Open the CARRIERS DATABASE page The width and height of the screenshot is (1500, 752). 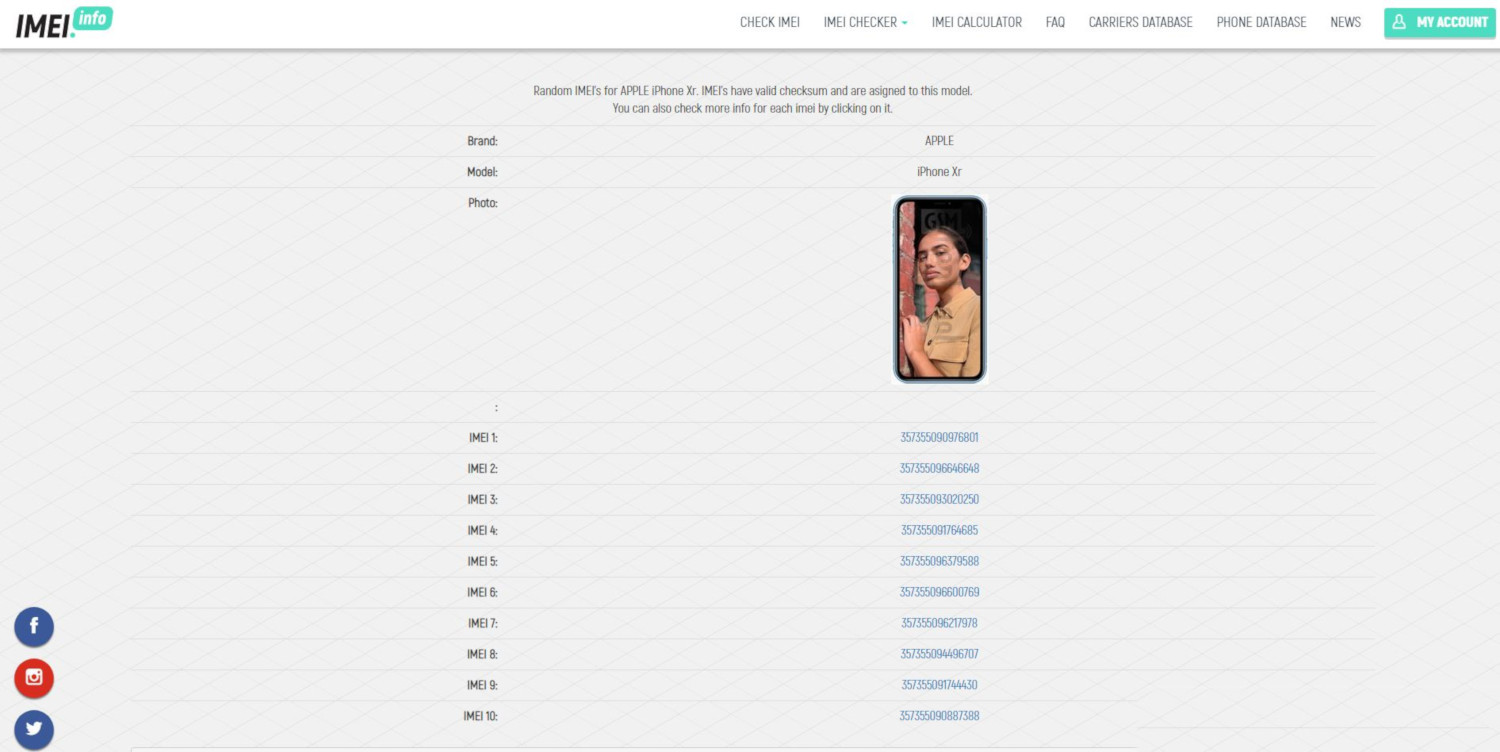click(1140, 21)
